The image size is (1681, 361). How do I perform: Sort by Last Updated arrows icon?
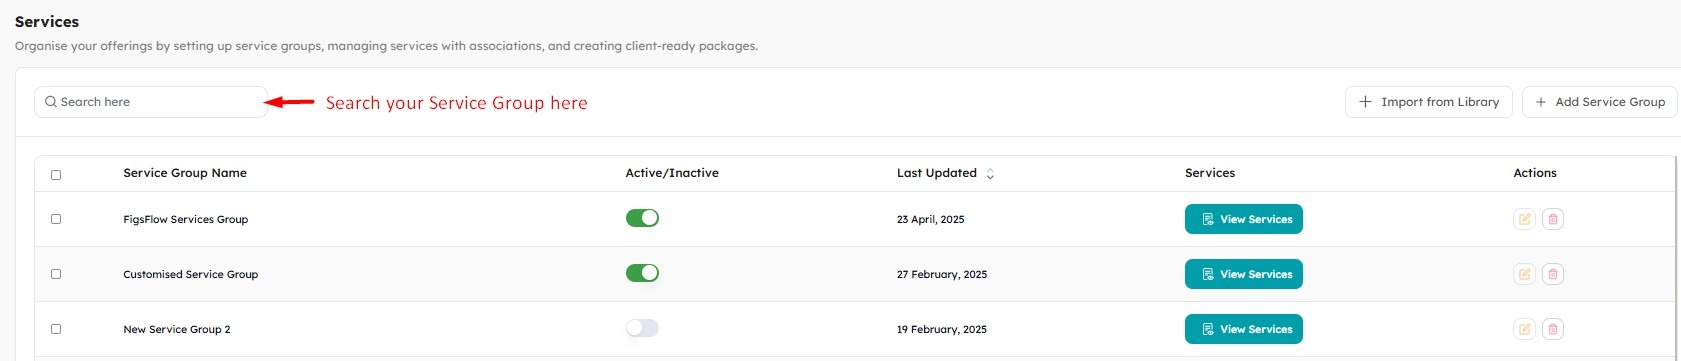click(990, 174)
